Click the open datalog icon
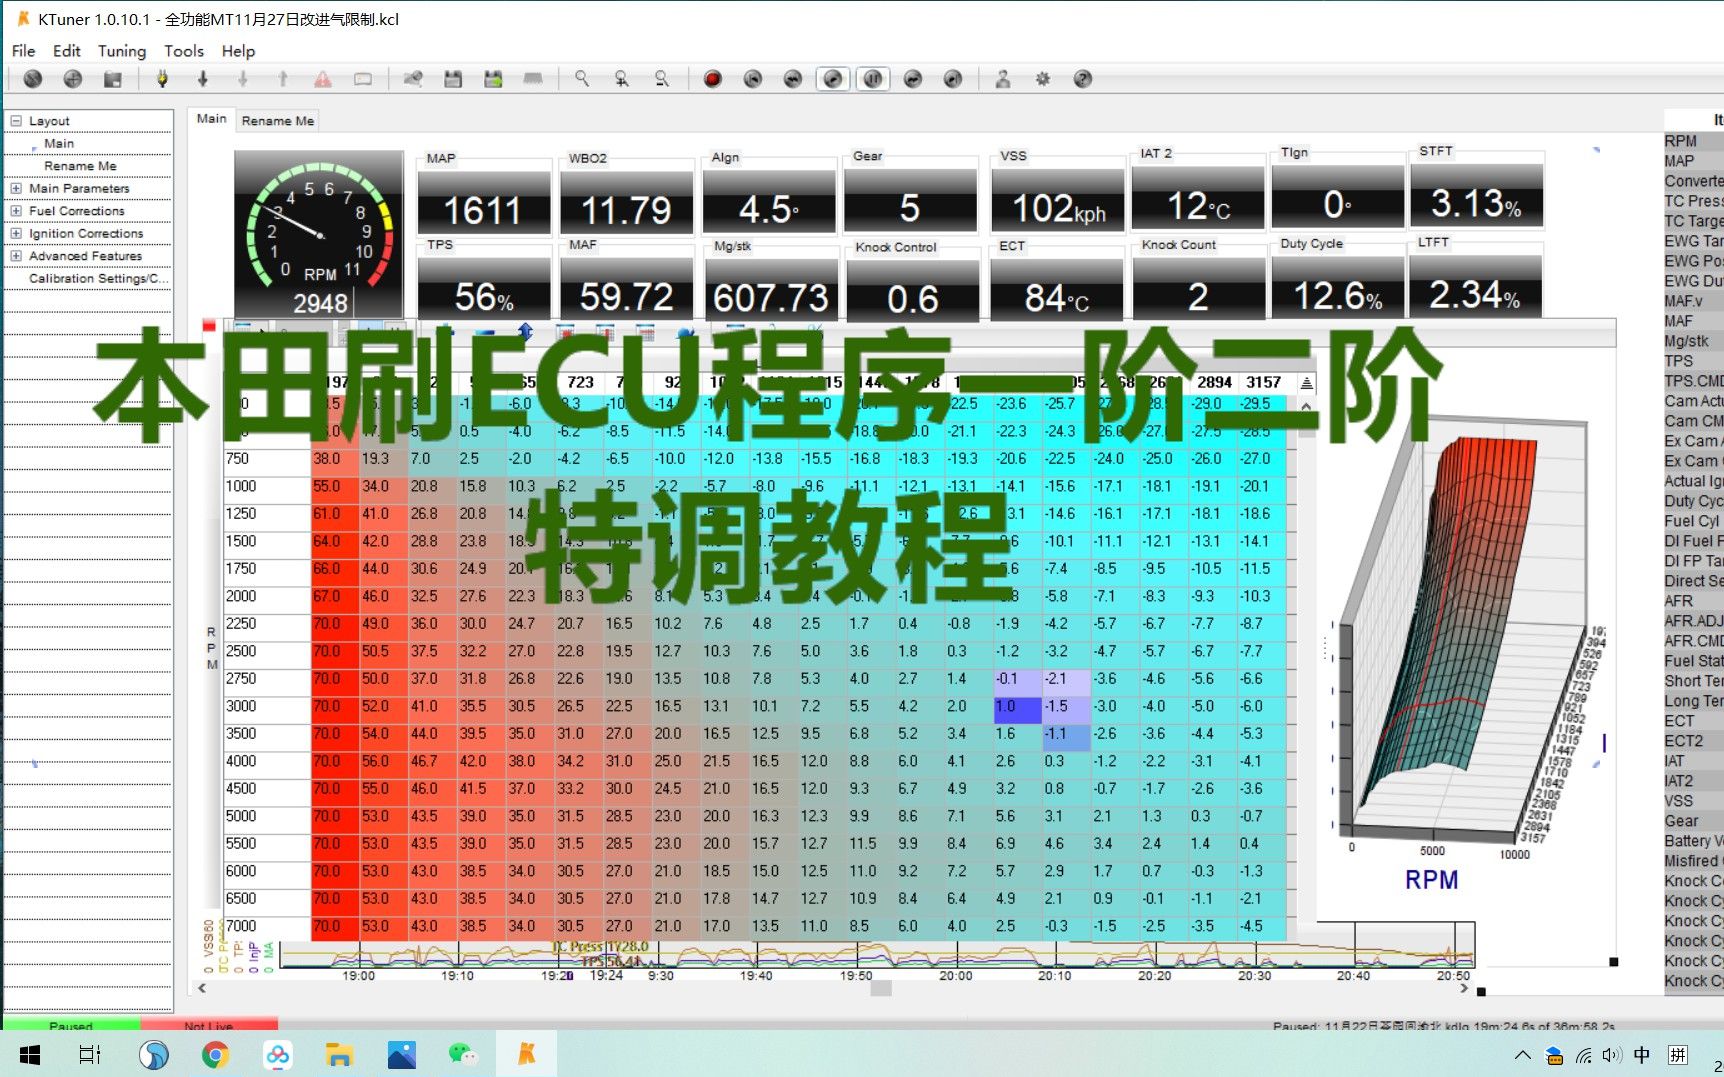Image resolution: width=1724 pixels, height=1077 pixels. (x=412, y=79)
